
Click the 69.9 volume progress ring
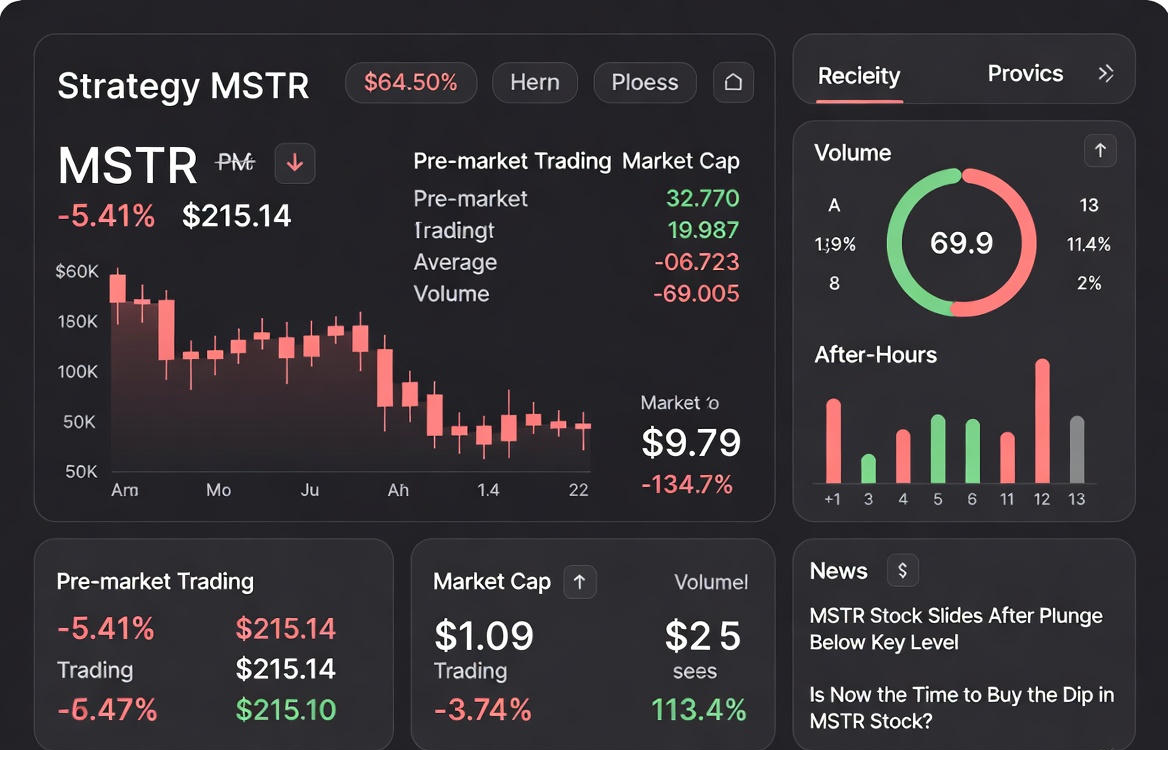(x=961, y=242)
